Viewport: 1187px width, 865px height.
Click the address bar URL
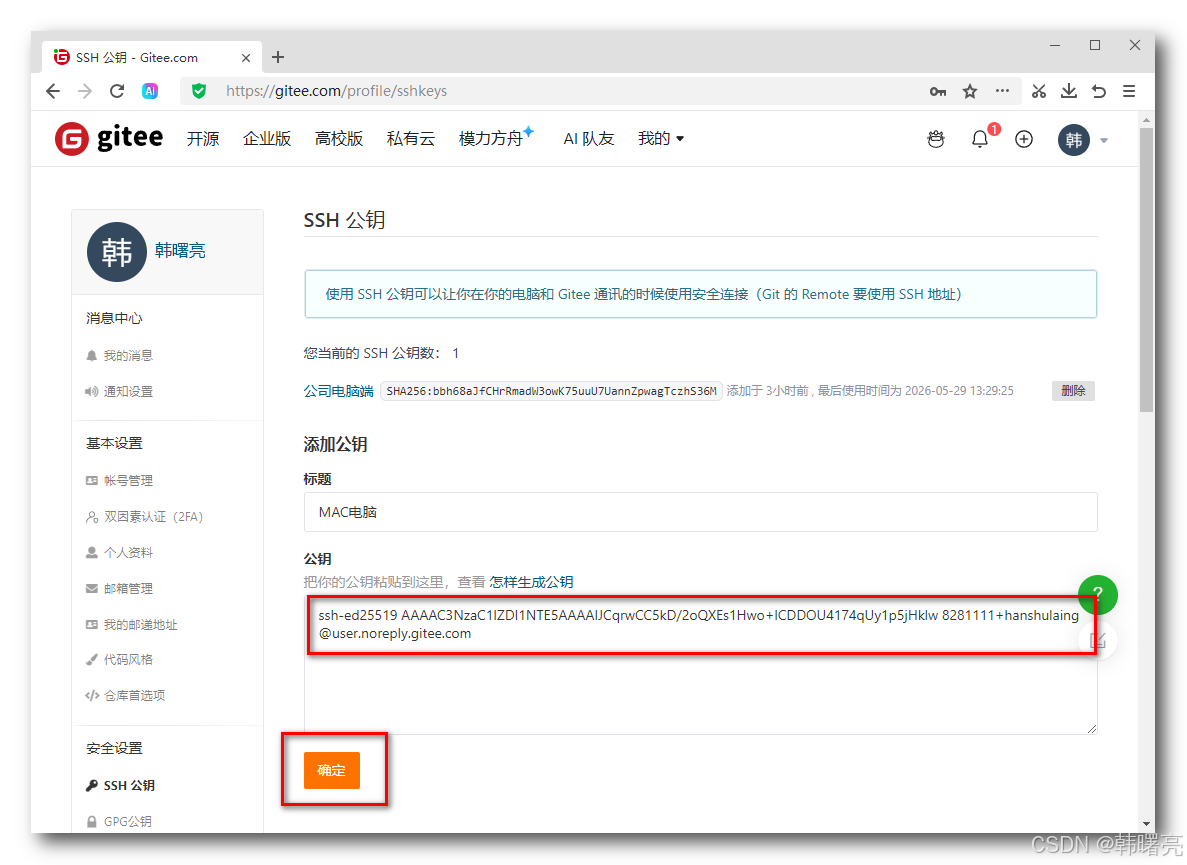click(x=337, y=92)
